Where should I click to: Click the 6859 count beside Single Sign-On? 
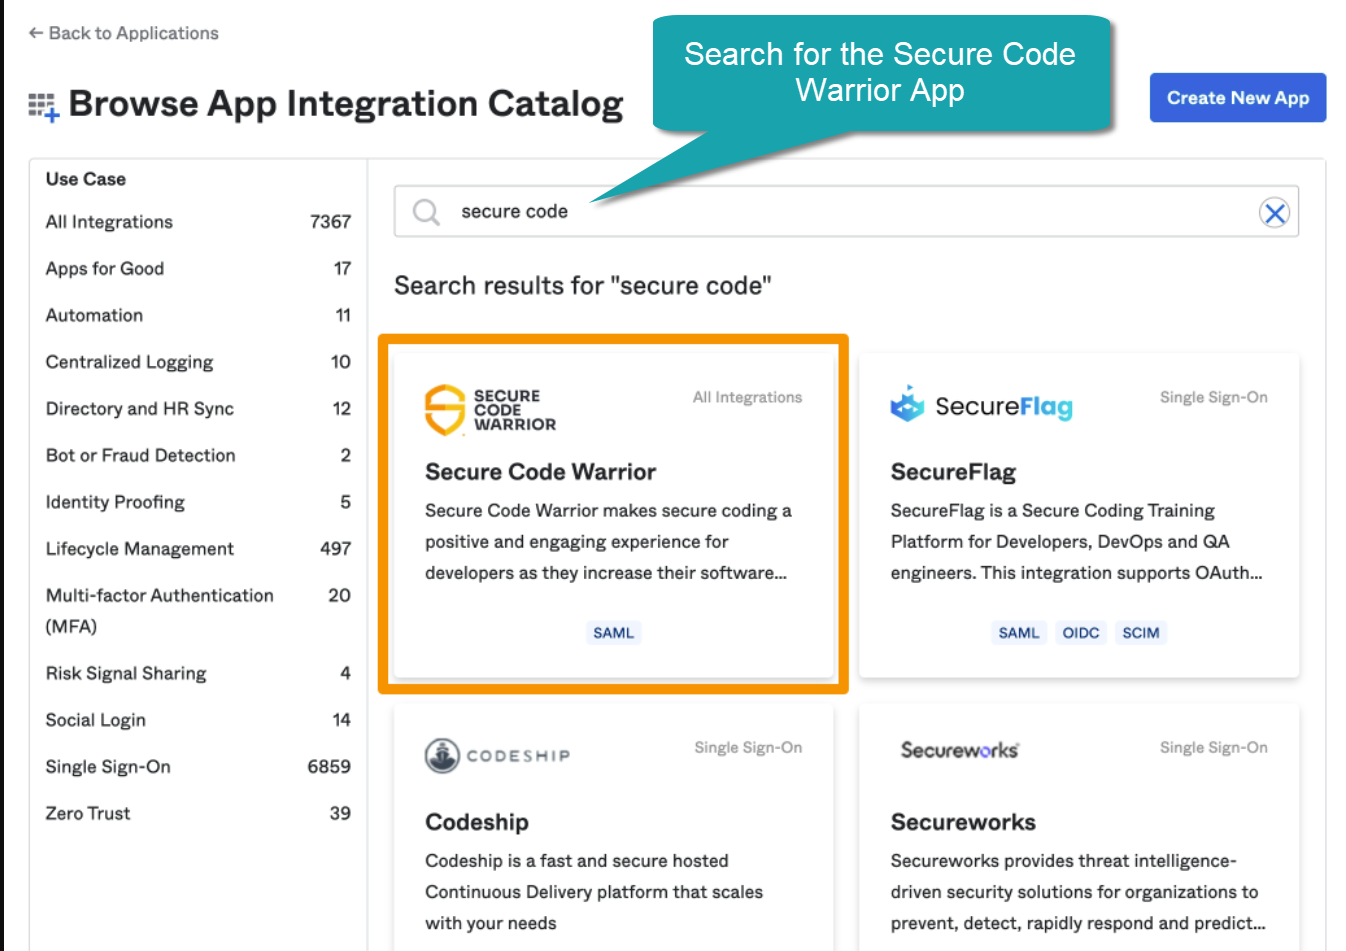point(329,766)
